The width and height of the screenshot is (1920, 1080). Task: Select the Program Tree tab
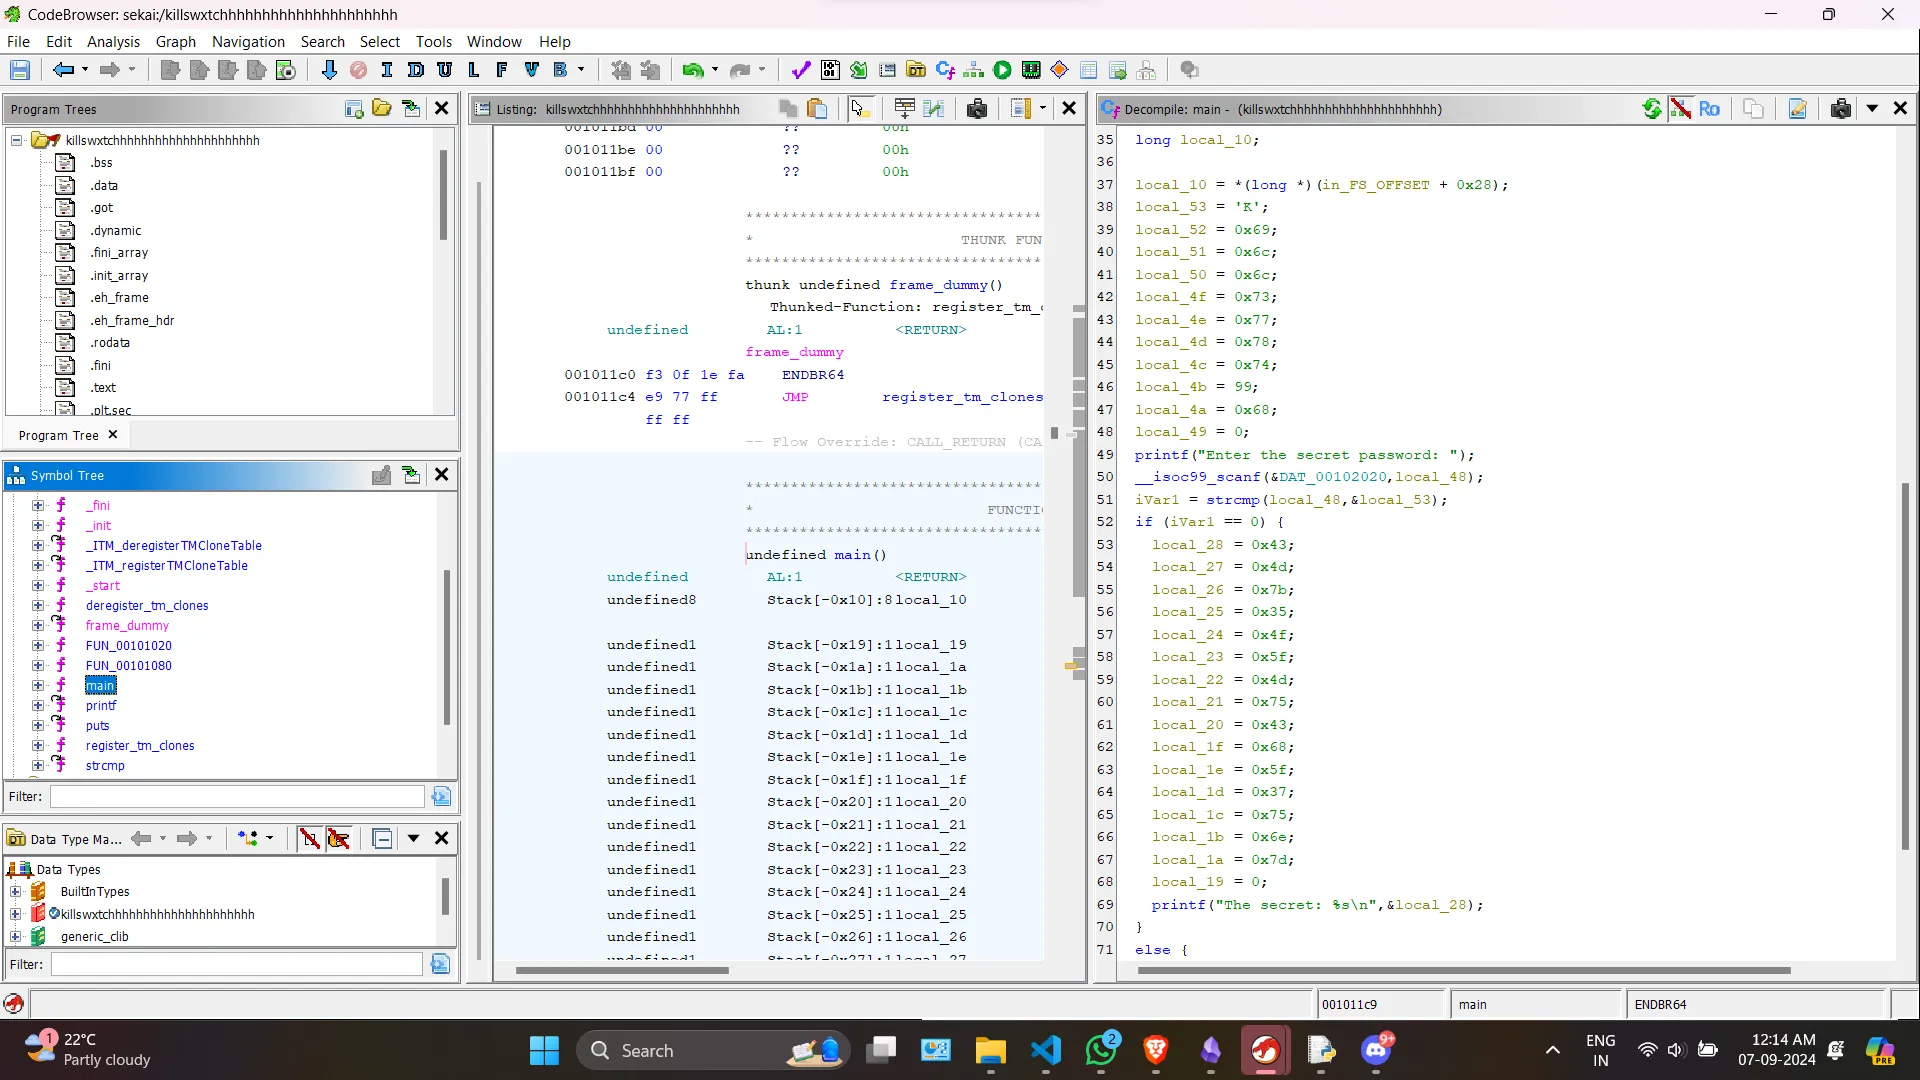point(58,435)
